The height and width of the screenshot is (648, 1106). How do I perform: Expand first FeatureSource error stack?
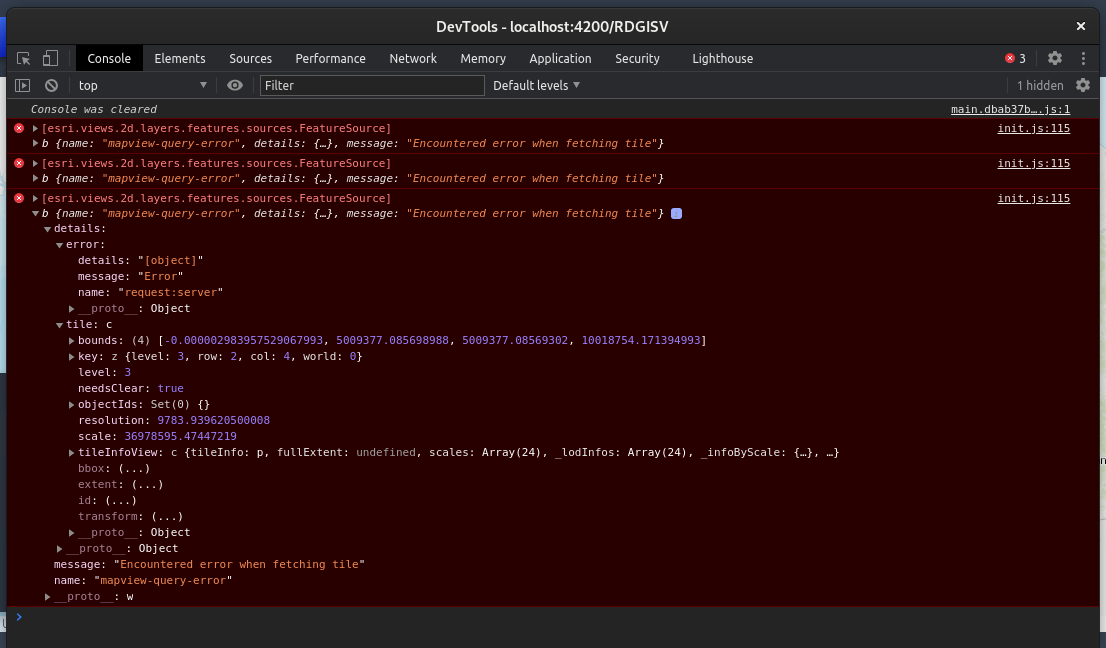click(35, 128)
